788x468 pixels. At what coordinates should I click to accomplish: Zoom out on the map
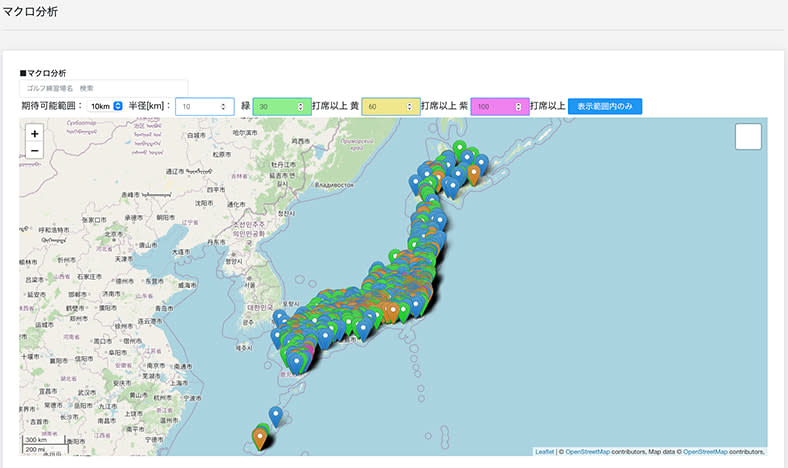(x=35, y=151)
